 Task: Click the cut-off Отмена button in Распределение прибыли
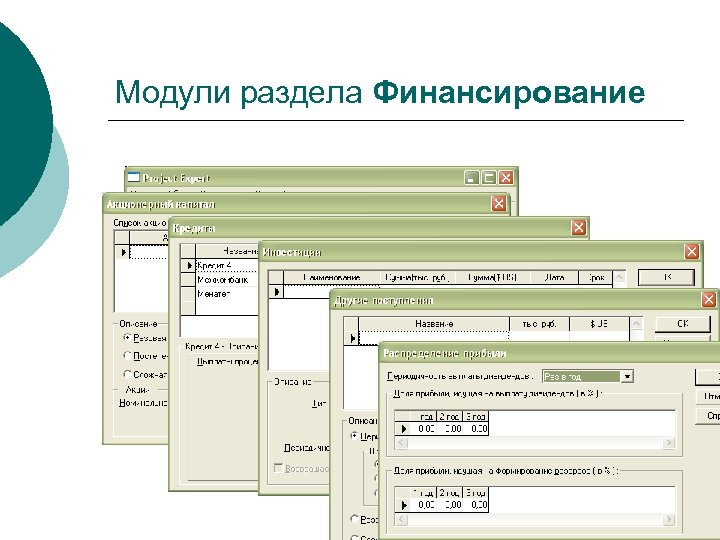coord(708,396)
